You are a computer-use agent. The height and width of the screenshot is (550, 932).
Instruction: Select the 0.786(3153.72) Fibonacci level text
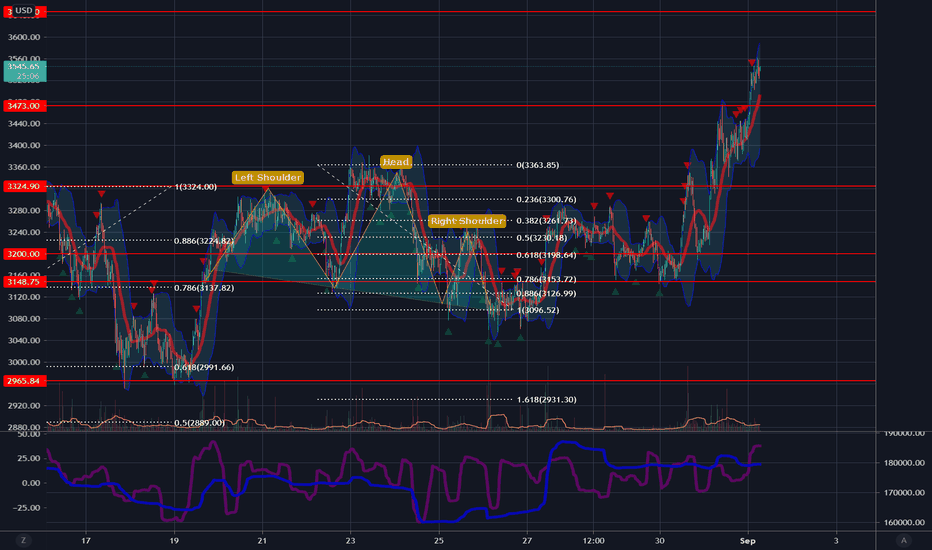coord(546,279)
